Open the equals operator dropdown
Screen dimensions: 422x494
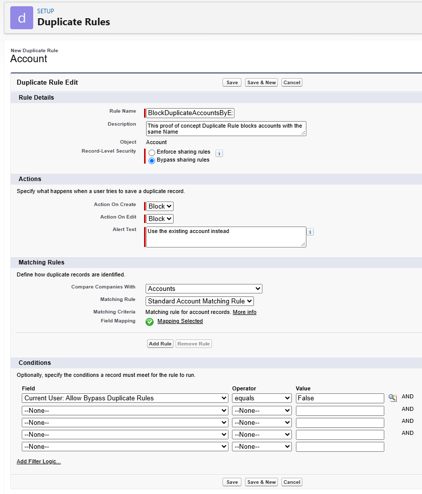click(262, 398)
